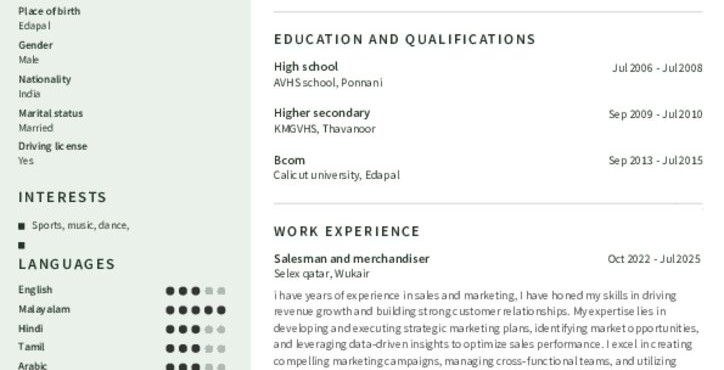Select the Education and Qualifications heading

404,39
